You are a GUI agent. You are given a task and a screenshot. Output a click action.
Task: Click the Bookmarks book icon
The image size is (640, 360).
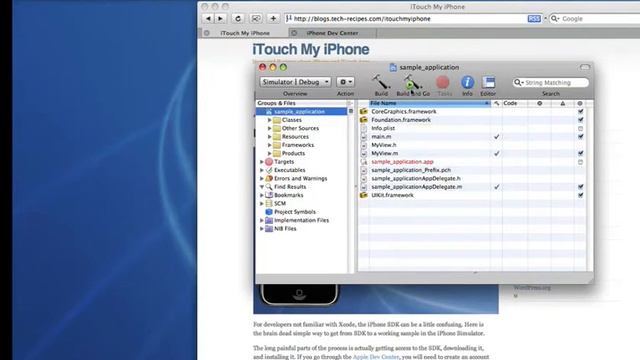click(269, 195)
